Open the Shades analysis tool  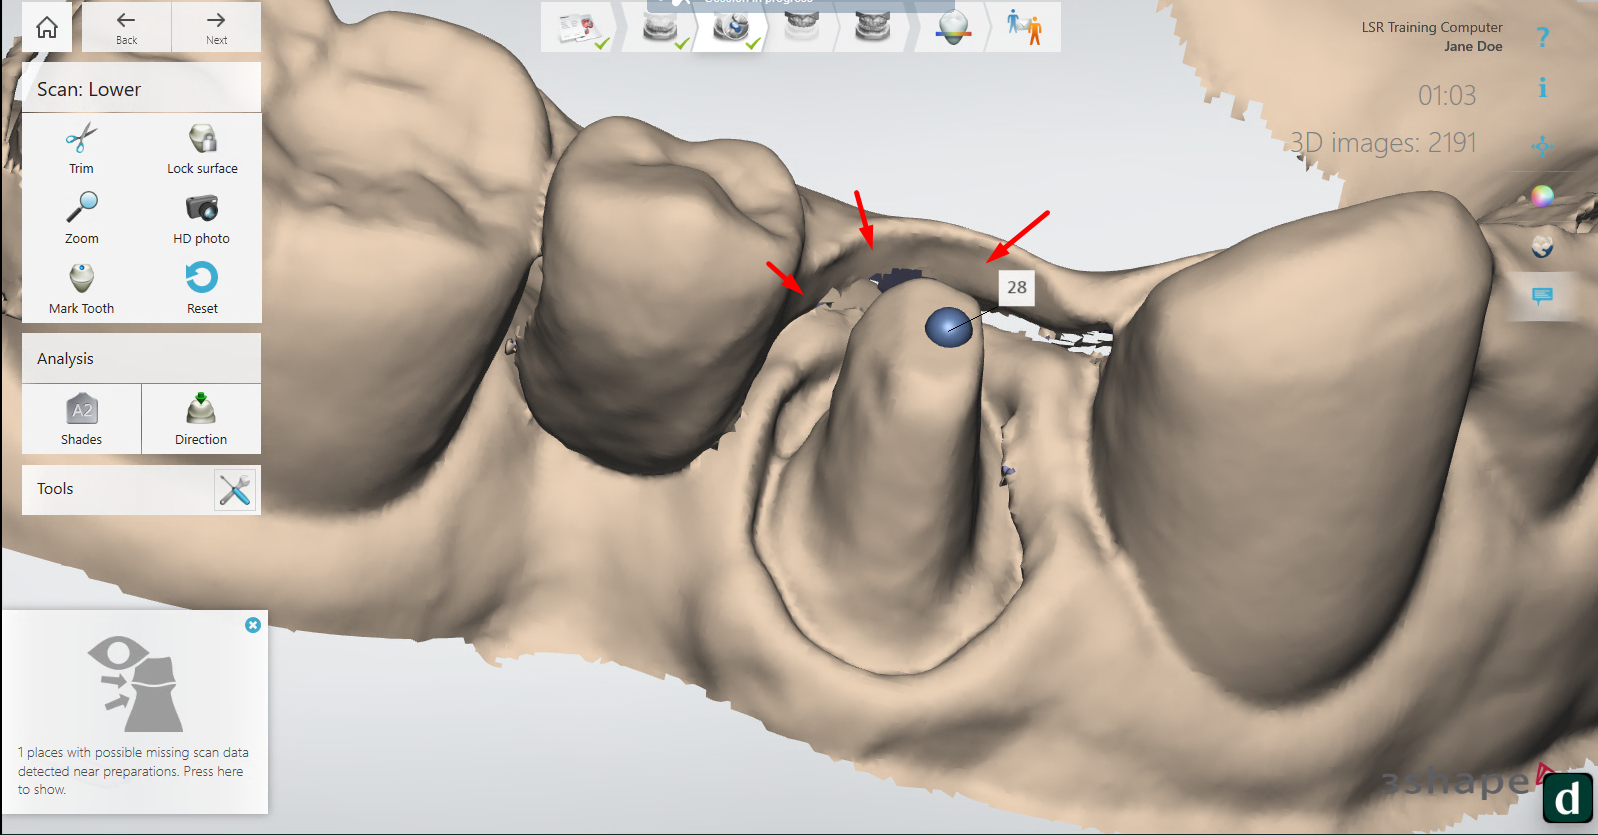click(81, 419)
